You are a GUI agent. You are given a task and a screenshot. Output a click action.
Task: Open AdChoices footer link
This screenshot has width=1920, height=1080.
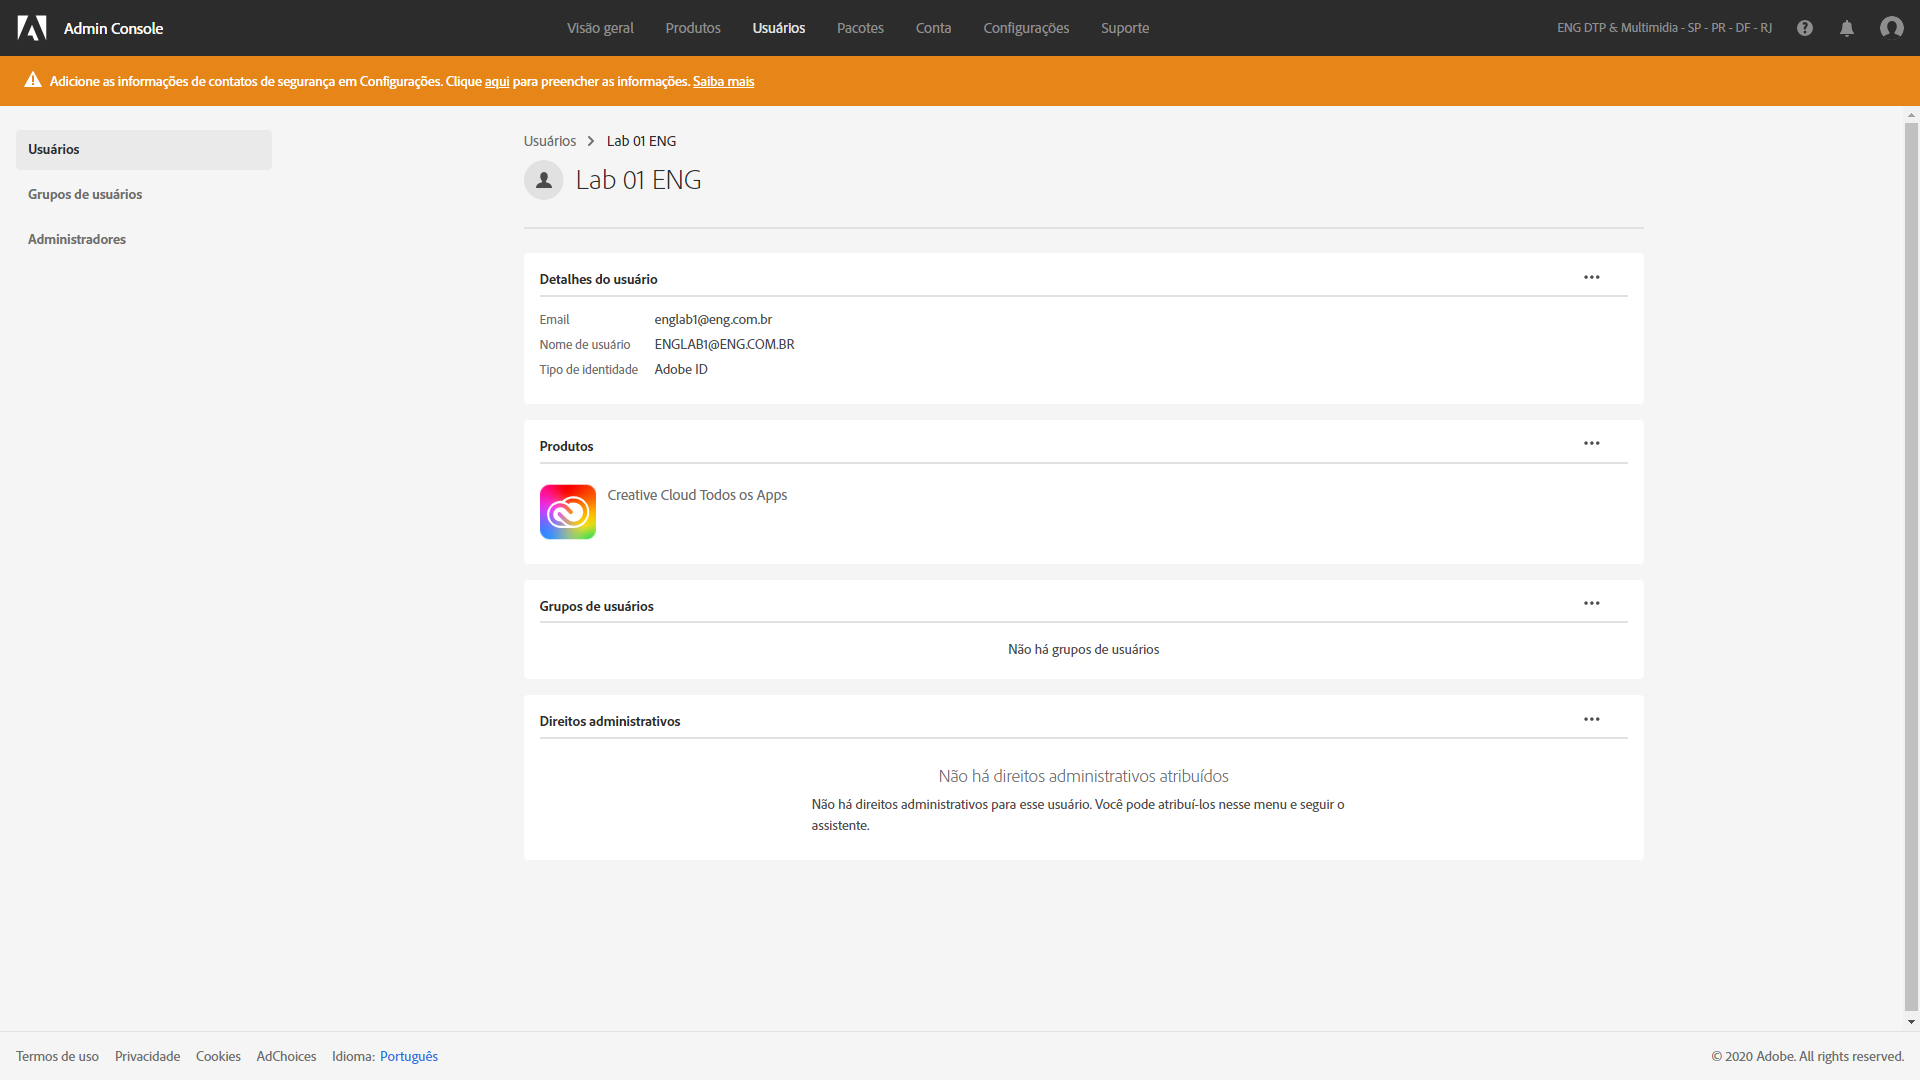286,1056
